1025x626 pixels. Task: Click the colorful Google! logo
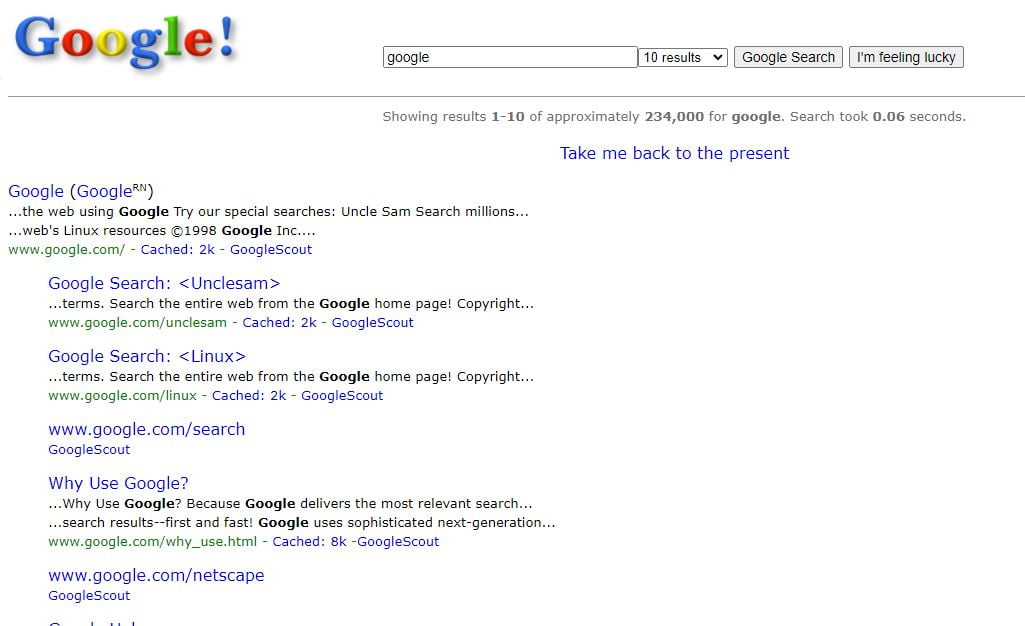coord(124,41)
